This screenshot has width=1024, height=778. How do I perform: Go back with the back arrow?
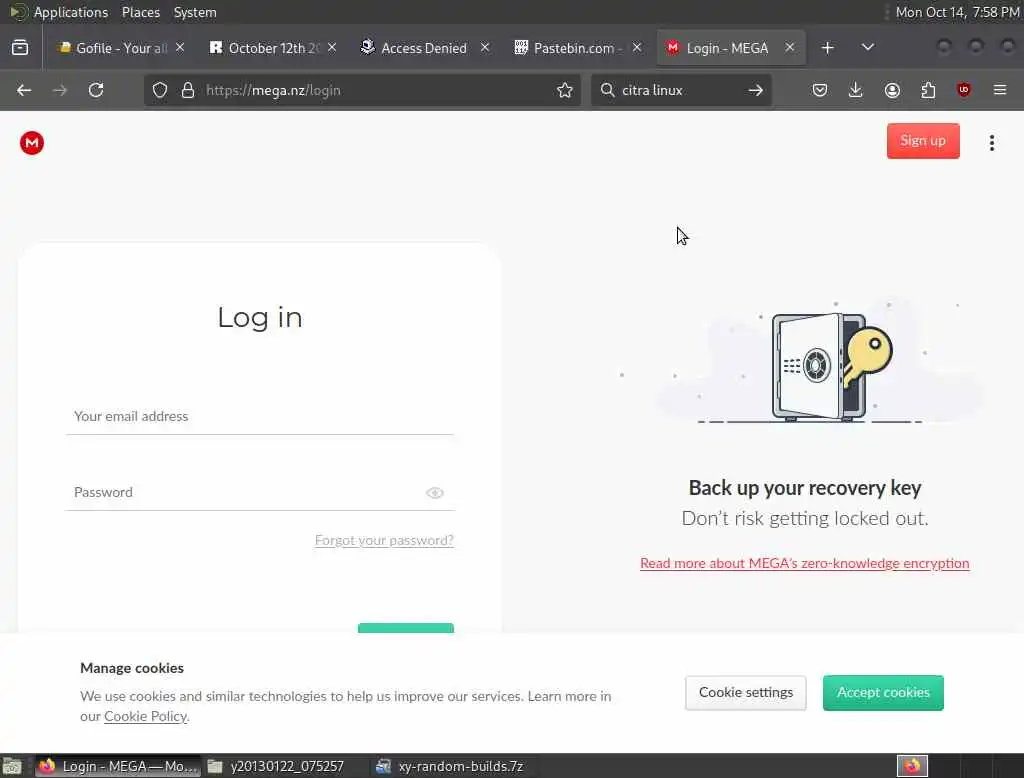click(24, 90)
